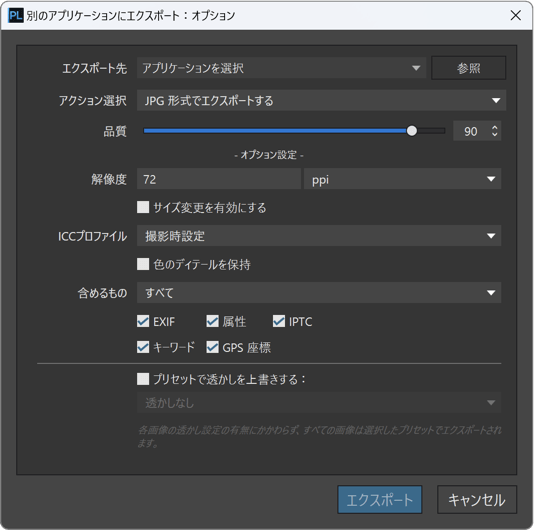534x530 pixels.
Task: Uncheck the GPS 座標 checkbox
Action: [213, 347]
